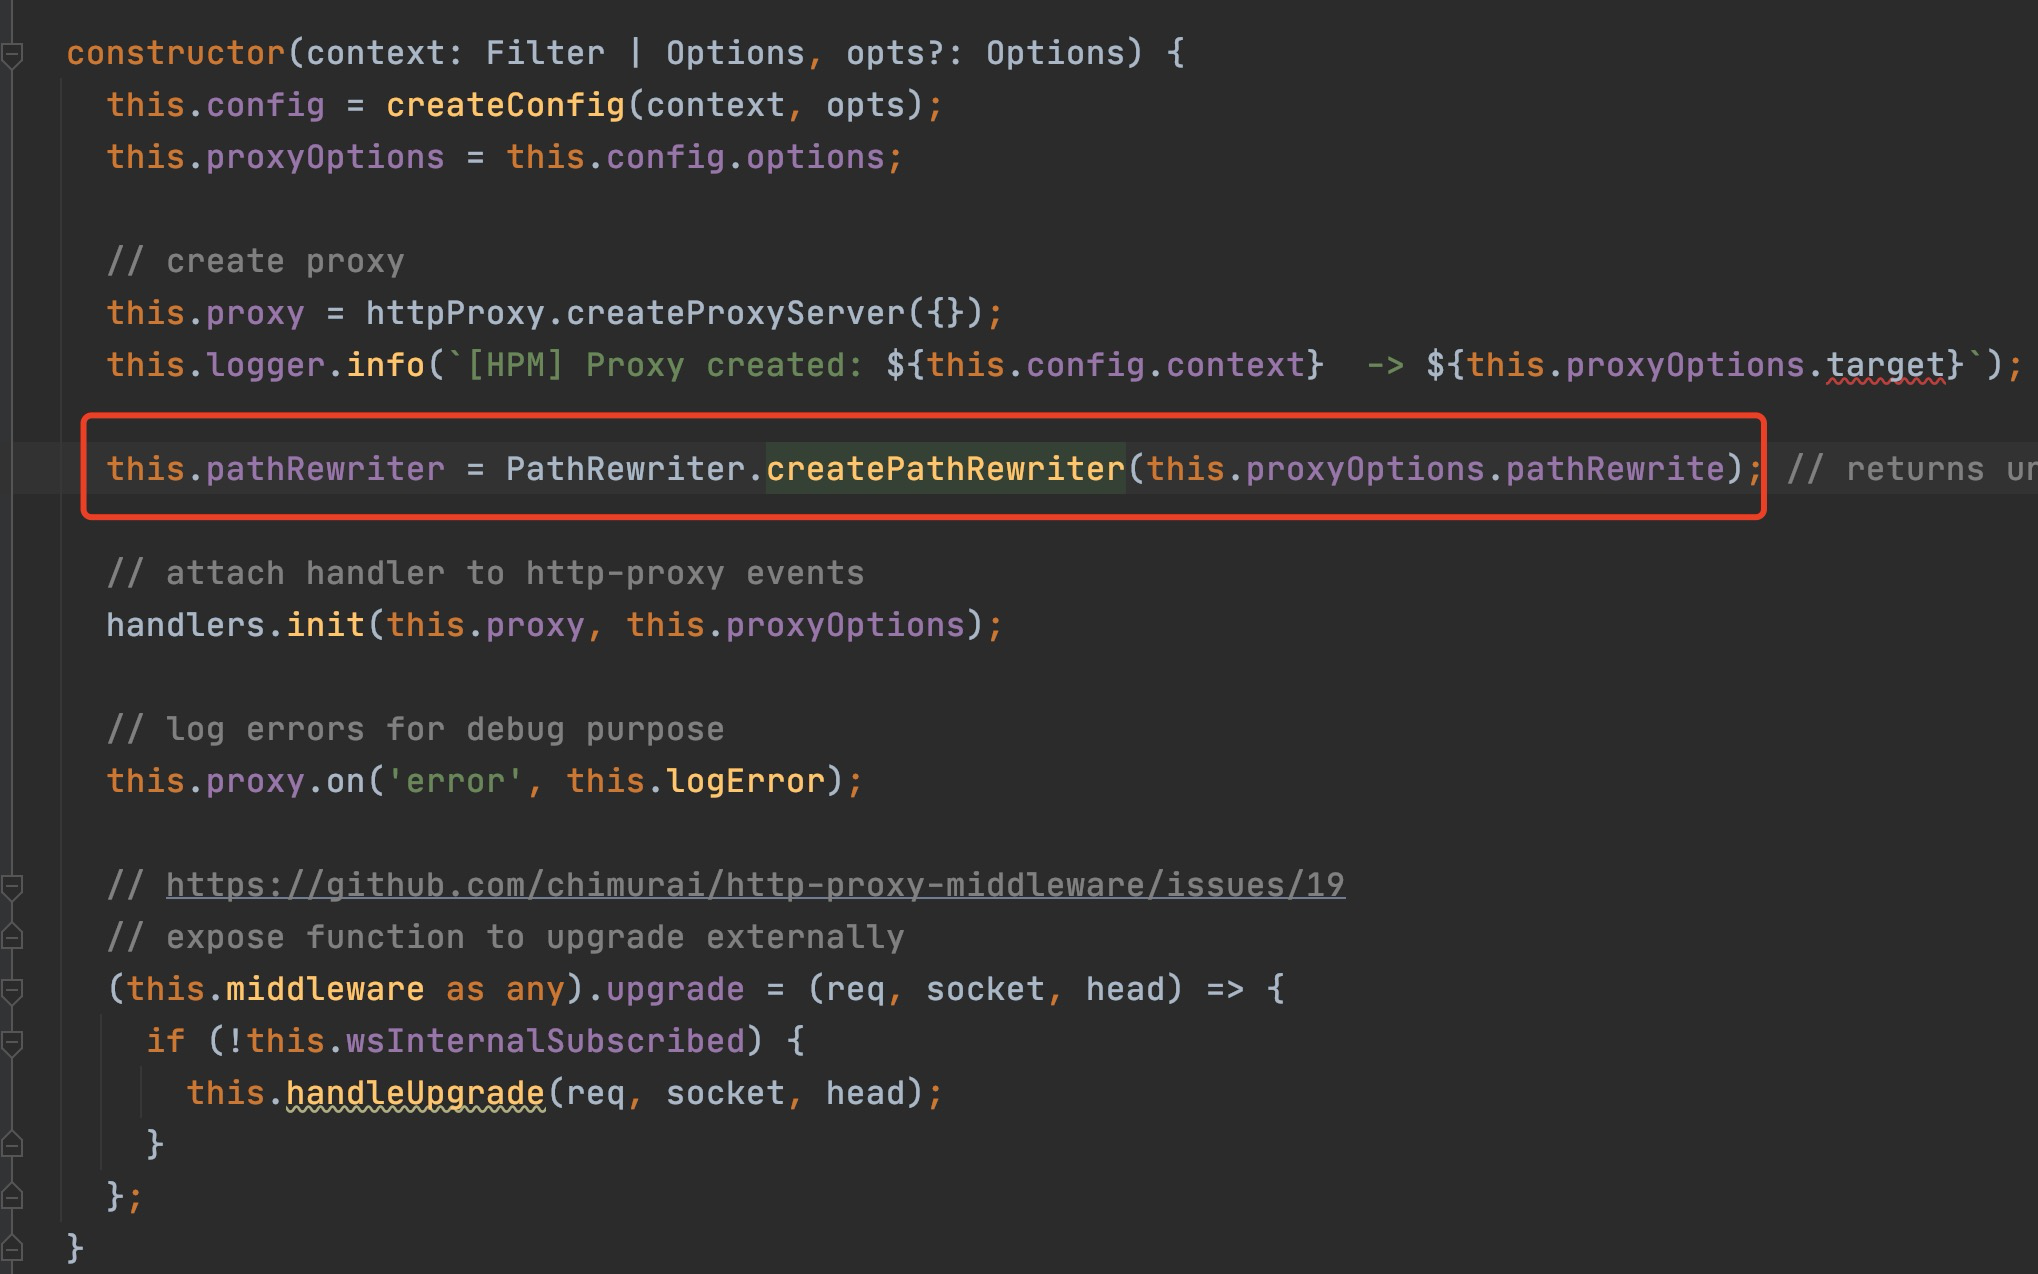Click the 'logger' property
This screenshot has height=1274, width=2038.
point(265,365)
